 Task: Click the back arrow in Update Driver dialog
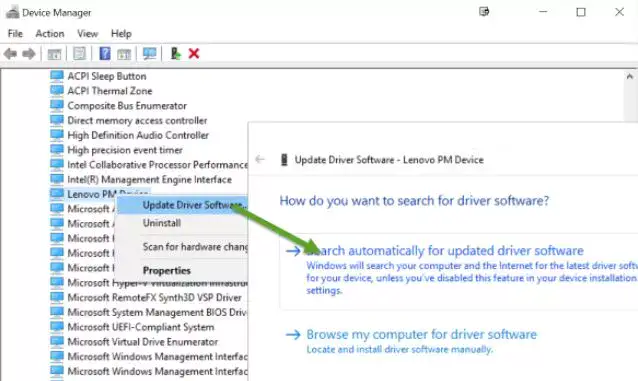tap(260, 159)
